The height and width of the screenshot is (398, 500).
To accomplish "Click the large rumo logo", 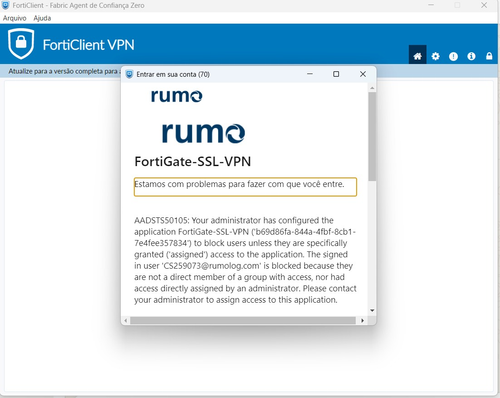I will [203, 133].
